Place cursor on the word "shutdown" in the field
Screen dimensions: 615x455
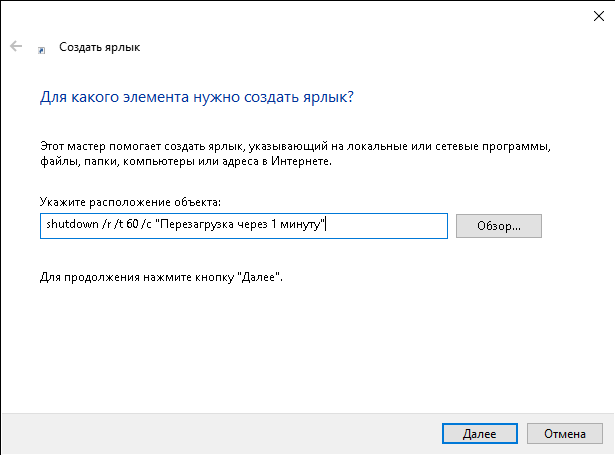68,226
